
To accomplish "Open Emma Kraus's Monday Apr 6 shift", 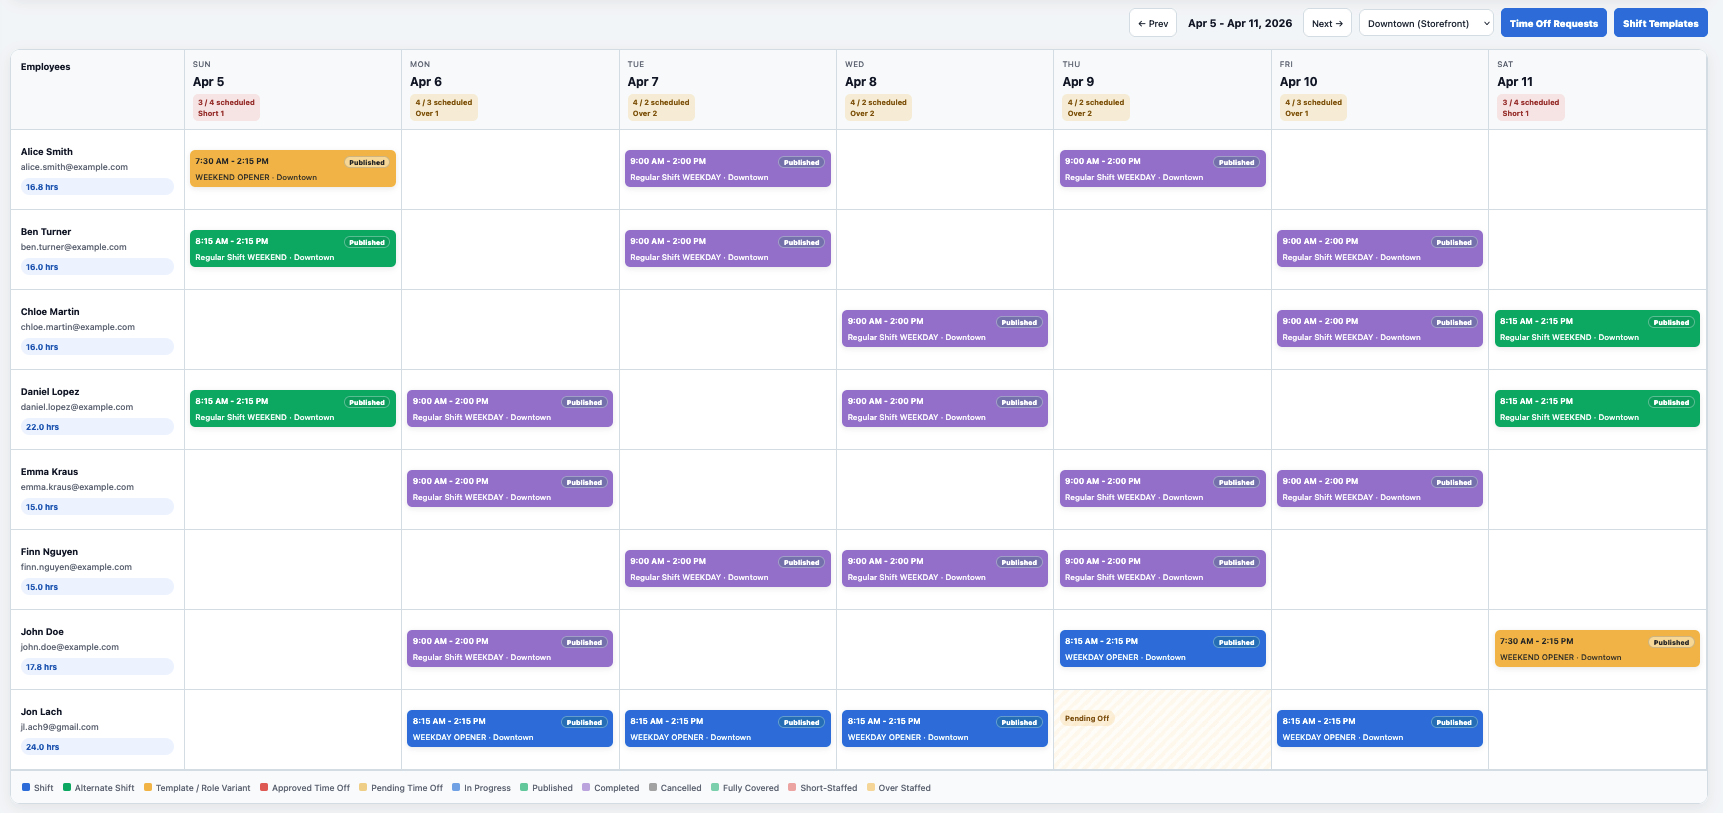I will tap(510, 488).
